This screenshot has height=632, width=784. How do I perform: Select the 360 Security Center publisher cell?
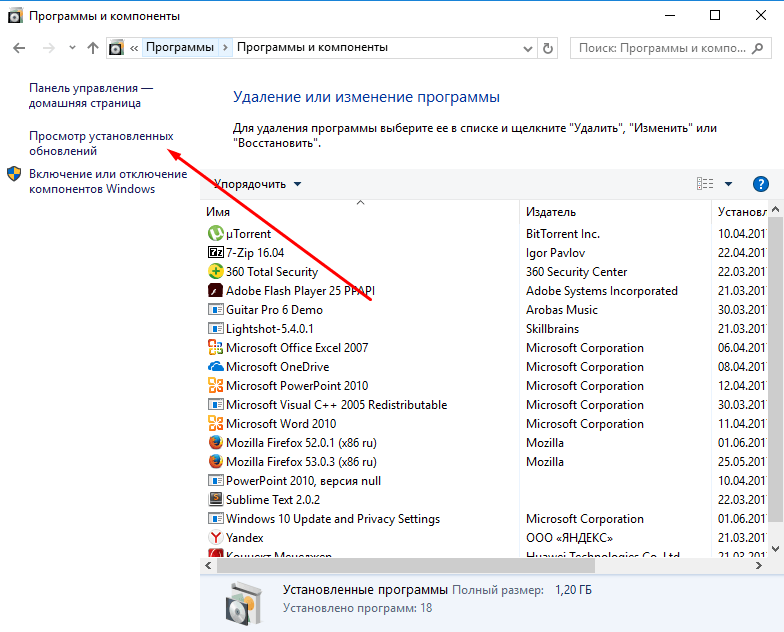[576, 272]
